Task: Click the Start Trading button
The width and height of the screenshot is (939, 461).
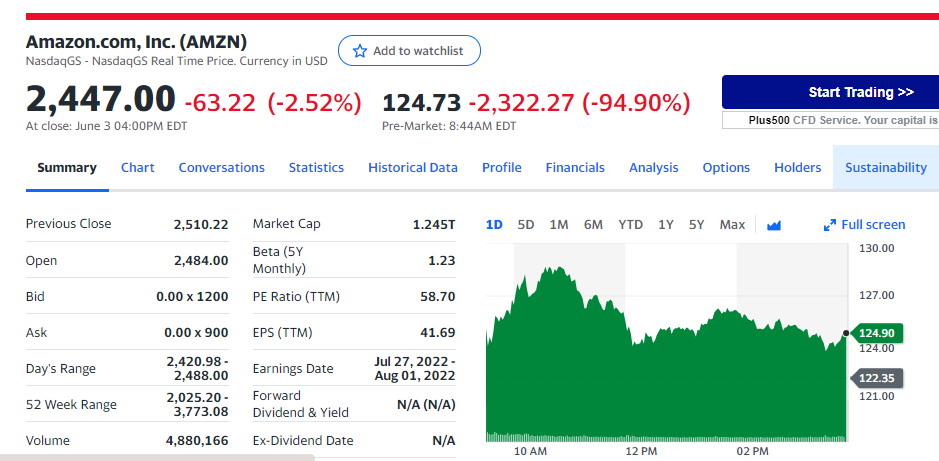Action: [830, 92]
